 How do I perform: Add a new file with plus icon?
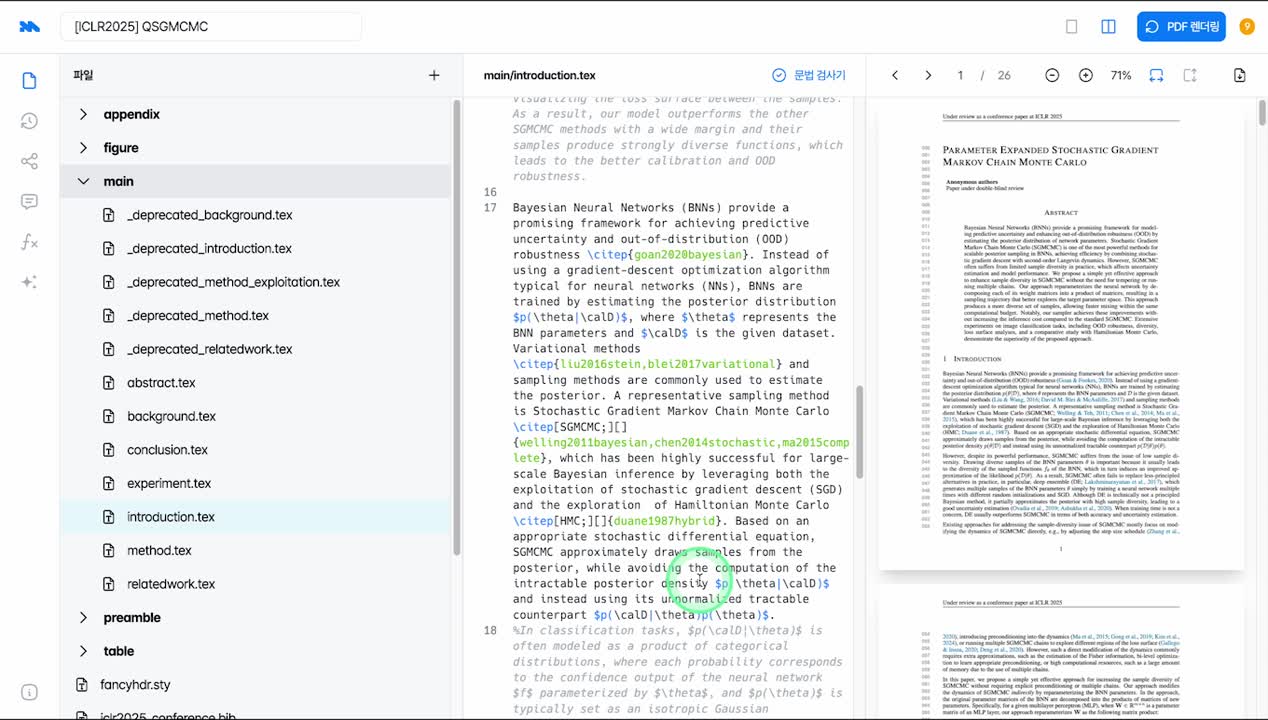[434, 75]
